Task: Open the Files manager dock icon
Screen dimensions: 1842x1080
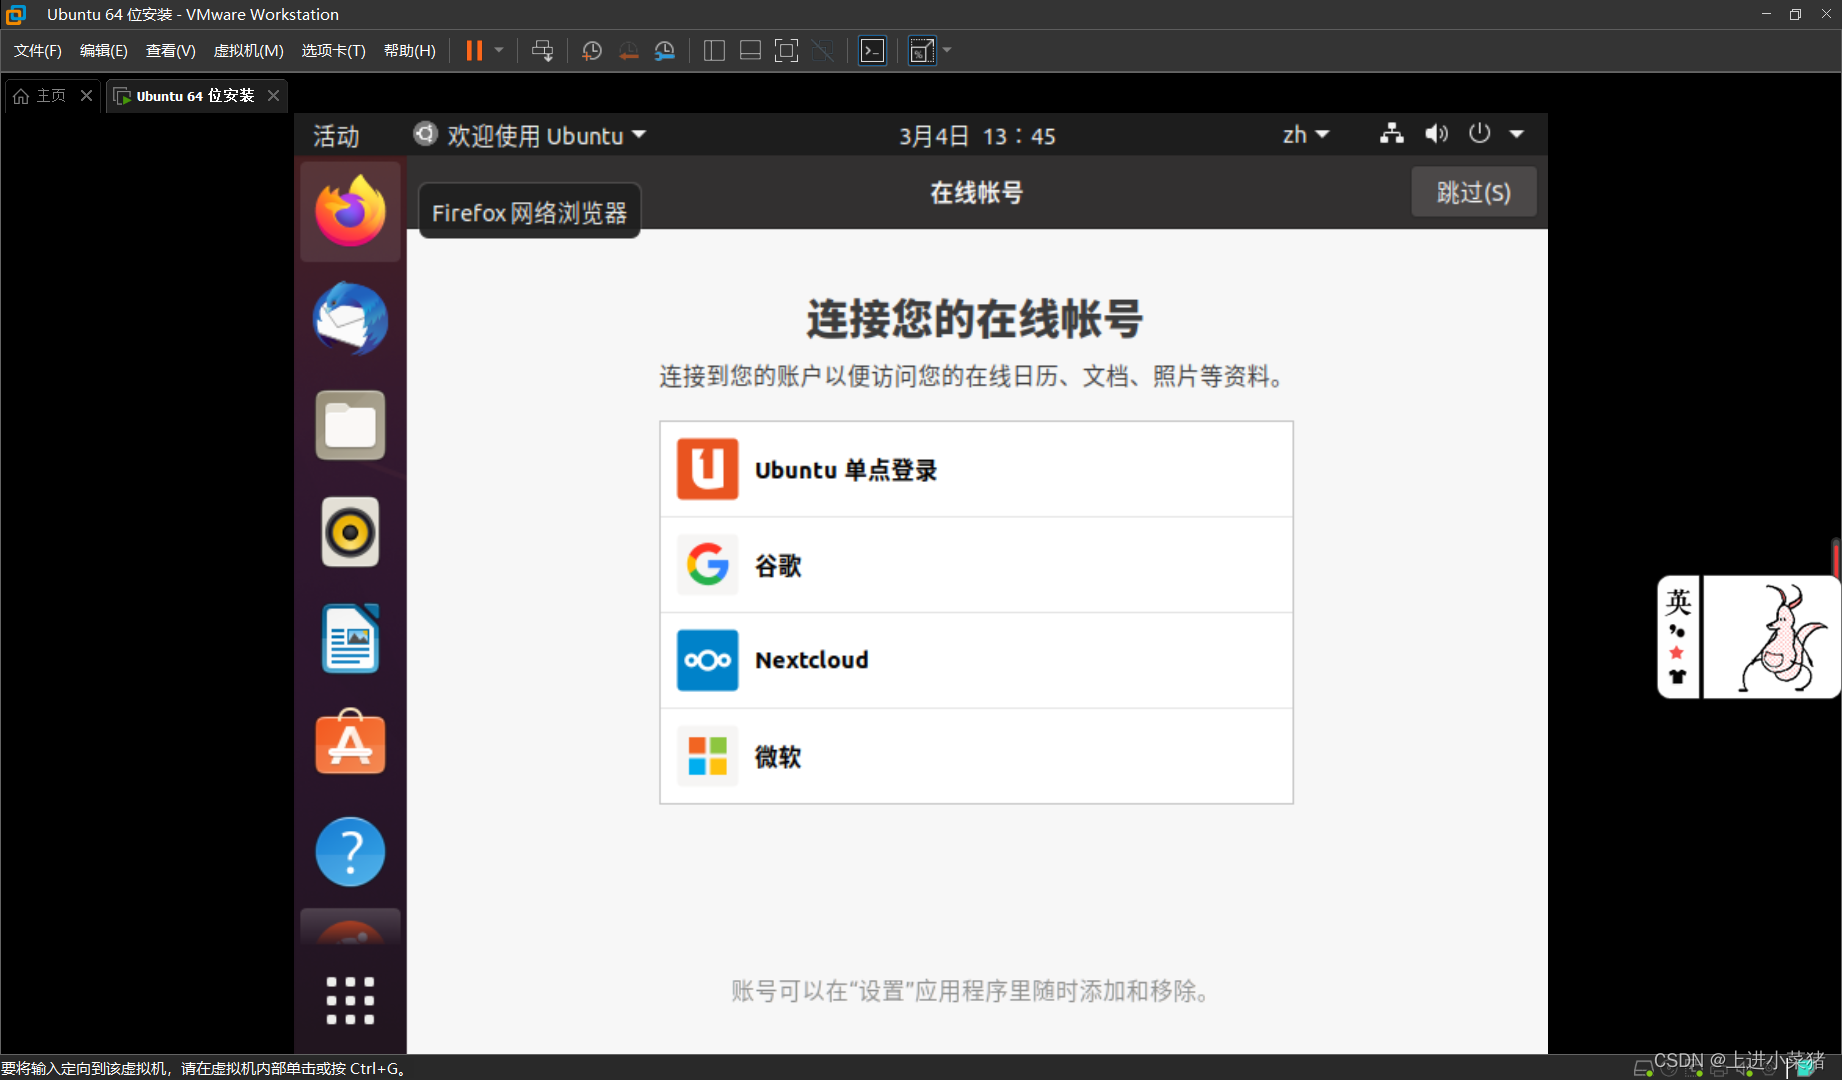Action: tap(350, 425)
